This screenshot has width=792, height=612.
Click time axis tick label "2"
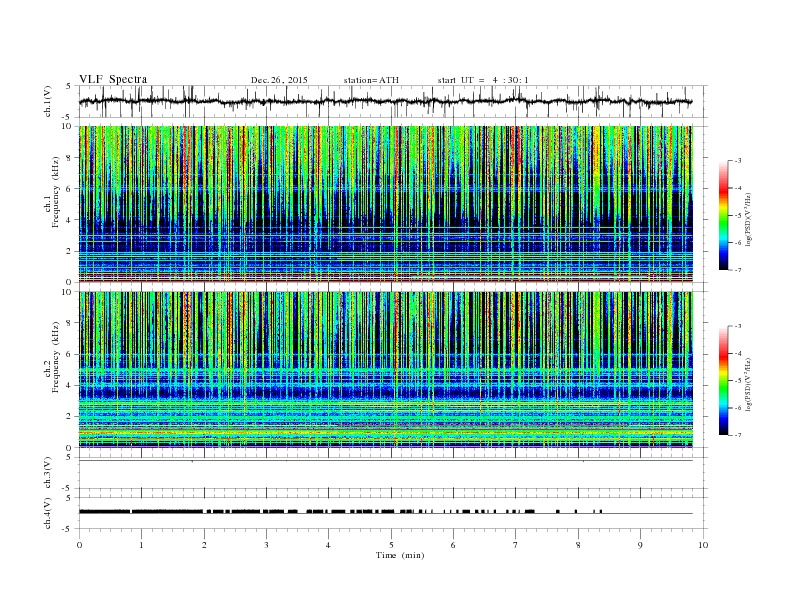pos(204,545)
